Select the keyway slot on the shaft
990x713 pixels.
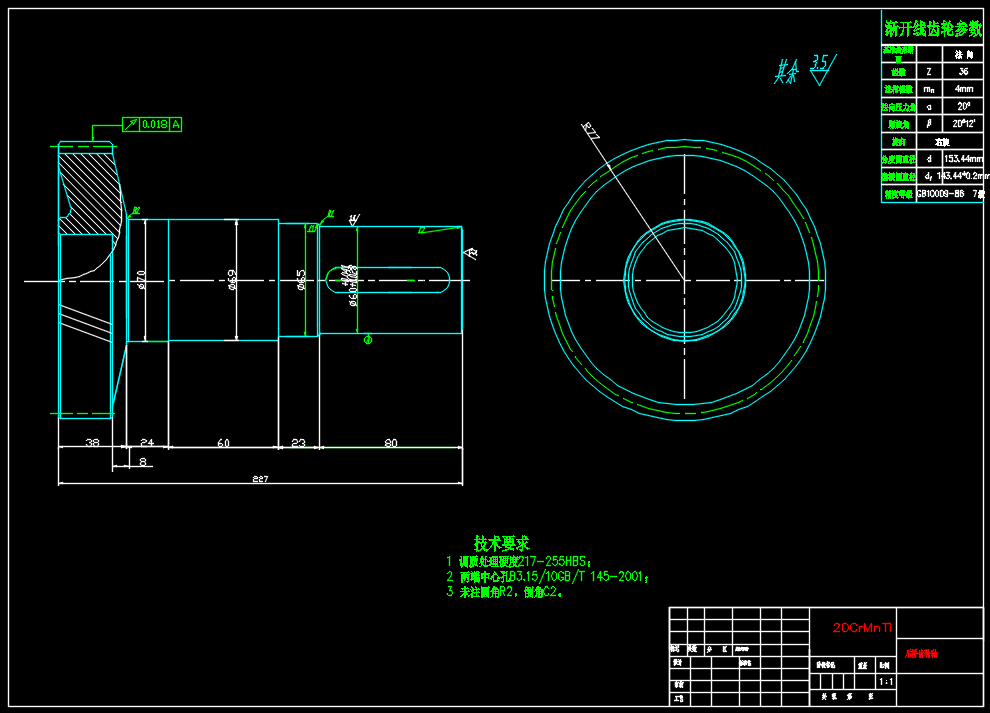[x=386, y=279]
